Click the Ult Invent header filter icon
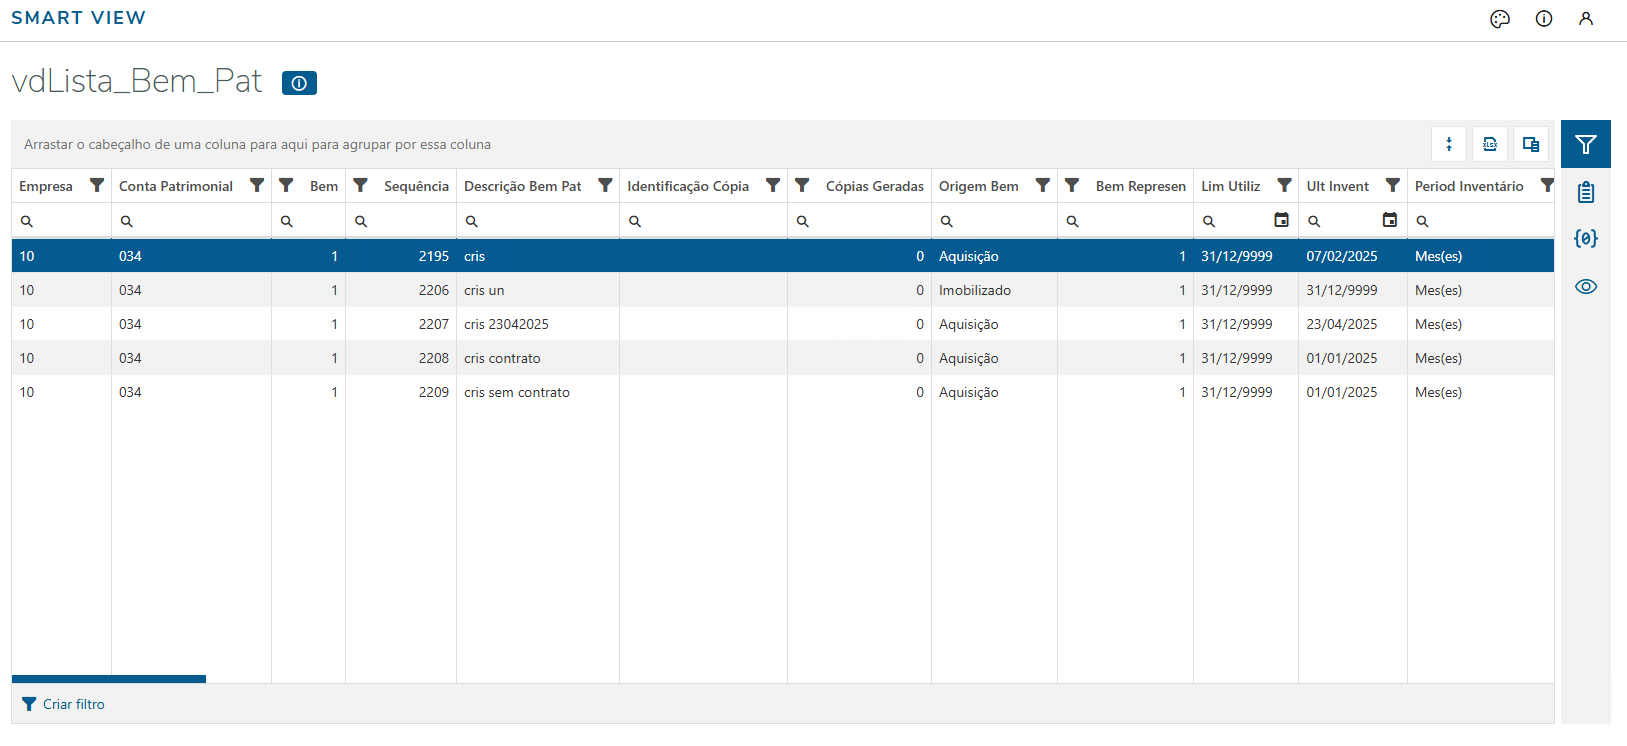1627x746 pixels. (1393, 185)
